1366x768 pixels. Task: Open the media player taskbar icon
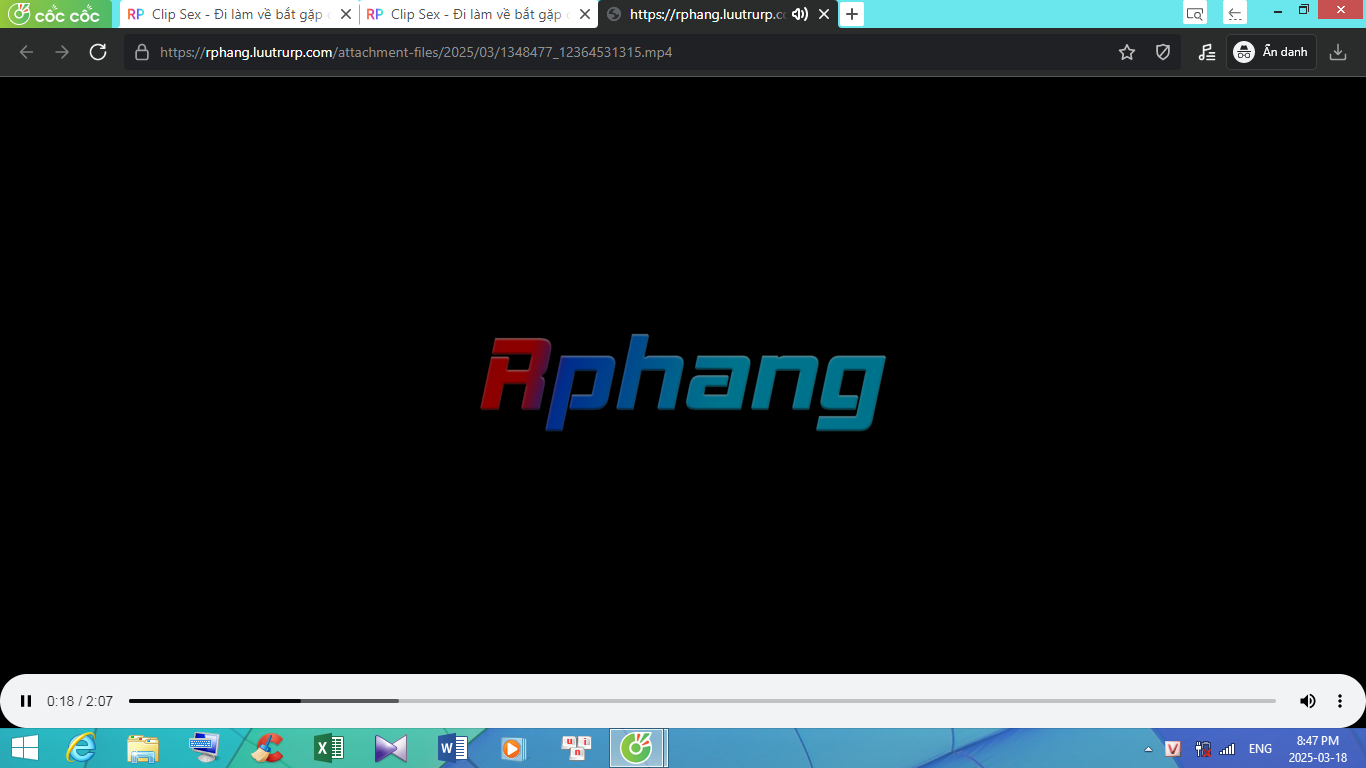click(x=512, y=748)
